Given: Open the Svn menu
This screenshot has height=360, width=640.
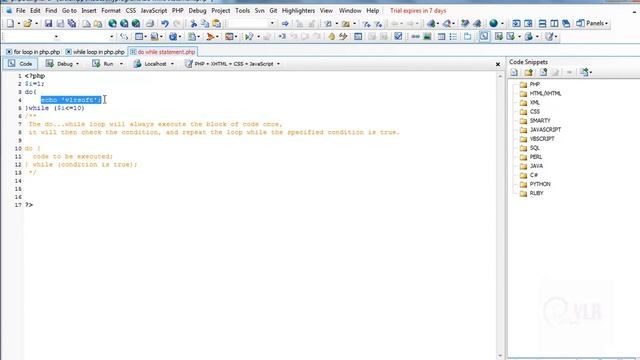Looking at the screenshot, I should [260, 11].
